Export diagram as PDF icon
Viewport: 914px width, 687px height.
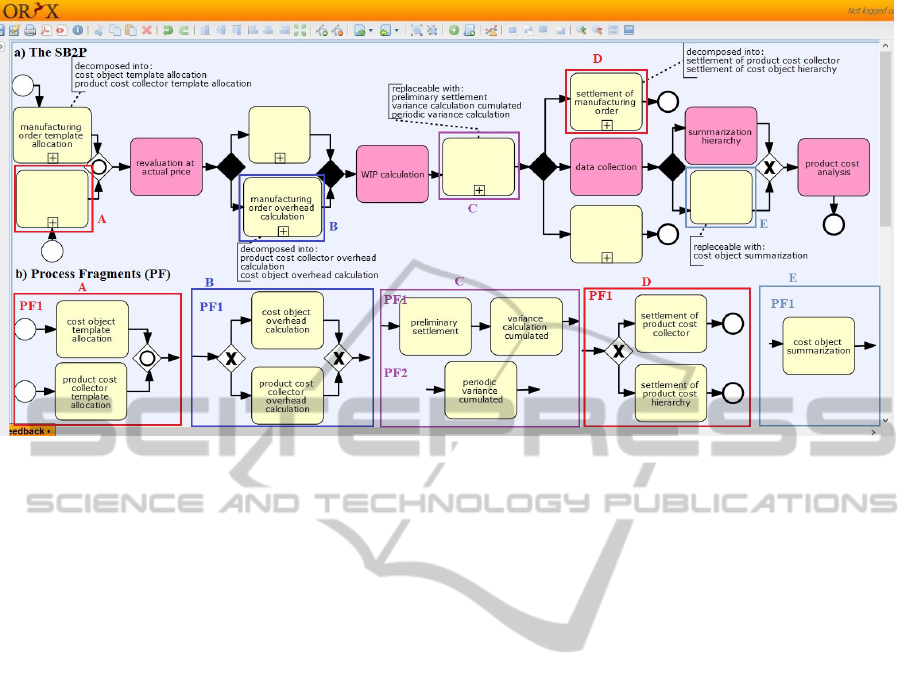[x=46, y=31]
